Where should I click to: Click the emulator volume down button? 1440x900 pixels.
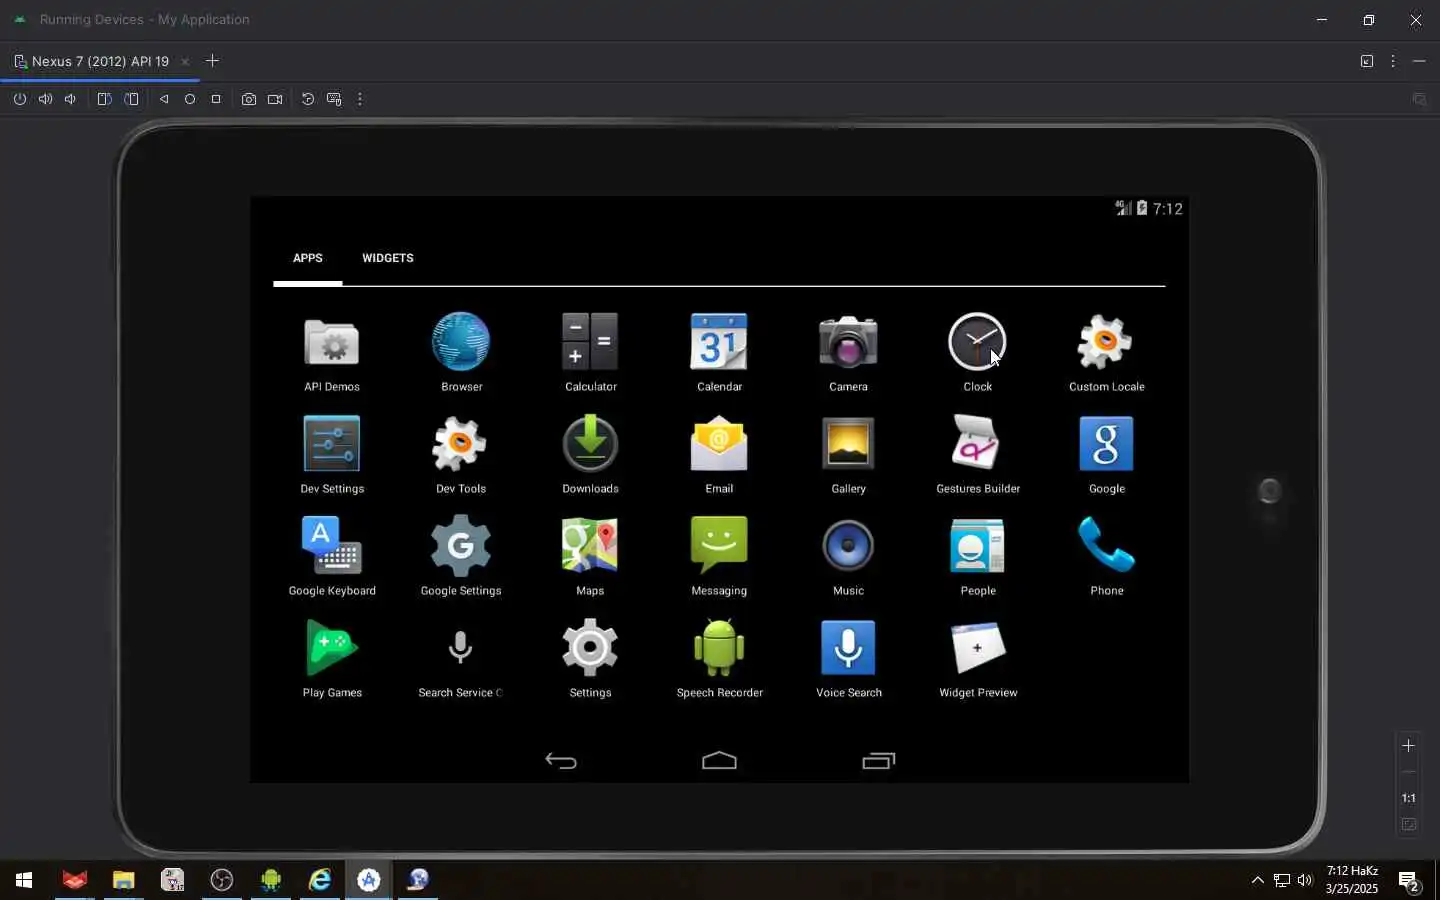(70, 99)
